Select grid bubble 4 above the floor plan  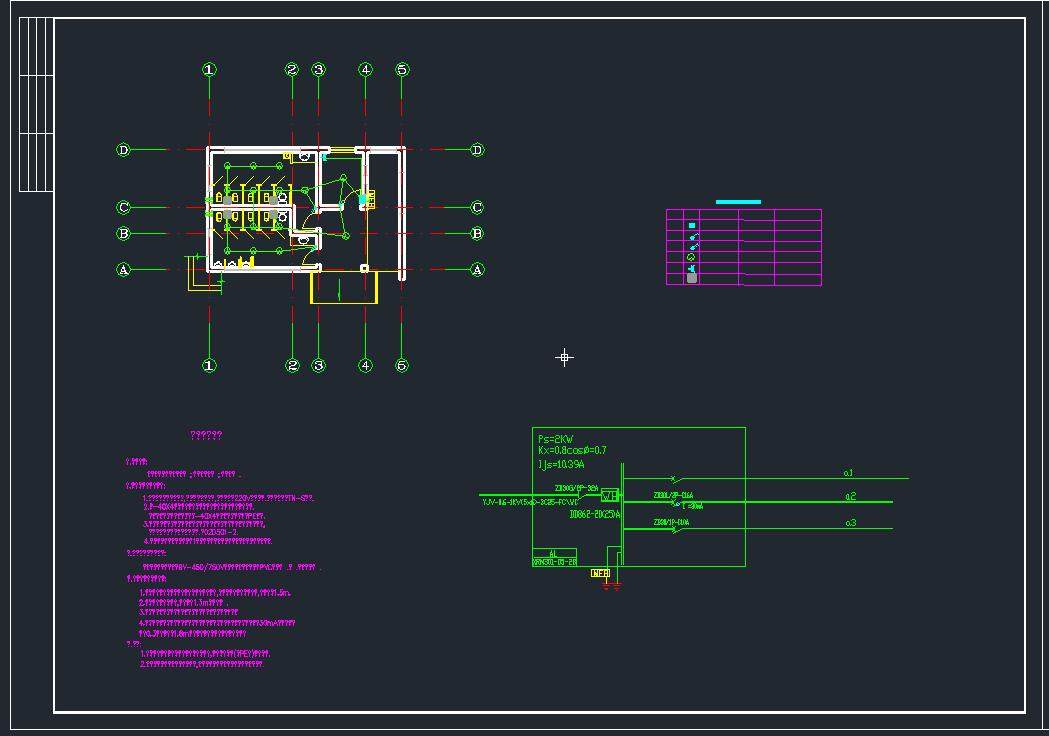365,70
